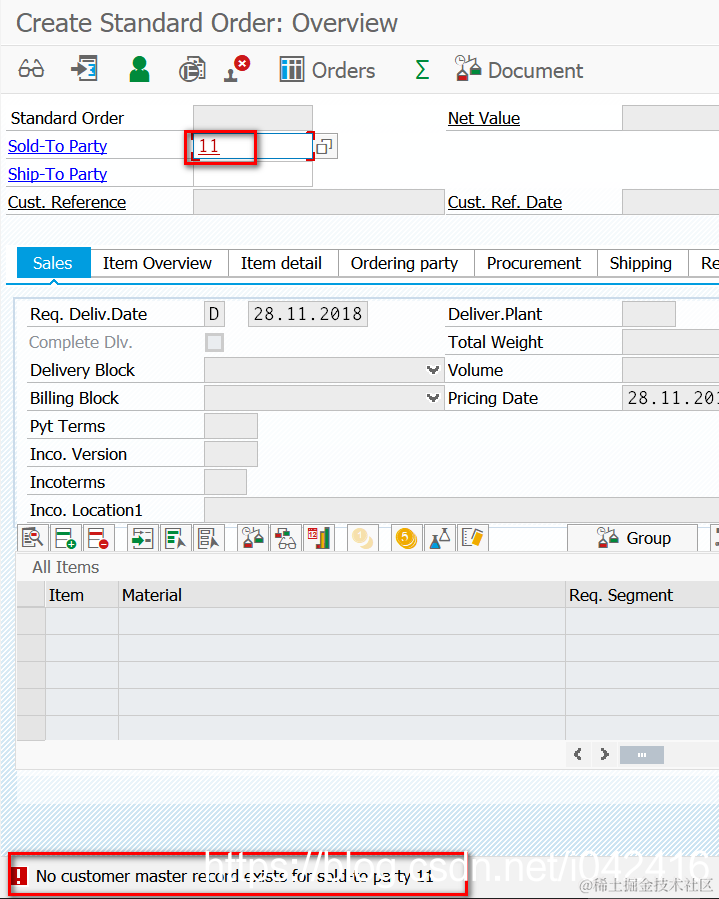The width and height of the screenshot is (719, 899).
Task: Open the green person partner icon
Action: point(139,69)
